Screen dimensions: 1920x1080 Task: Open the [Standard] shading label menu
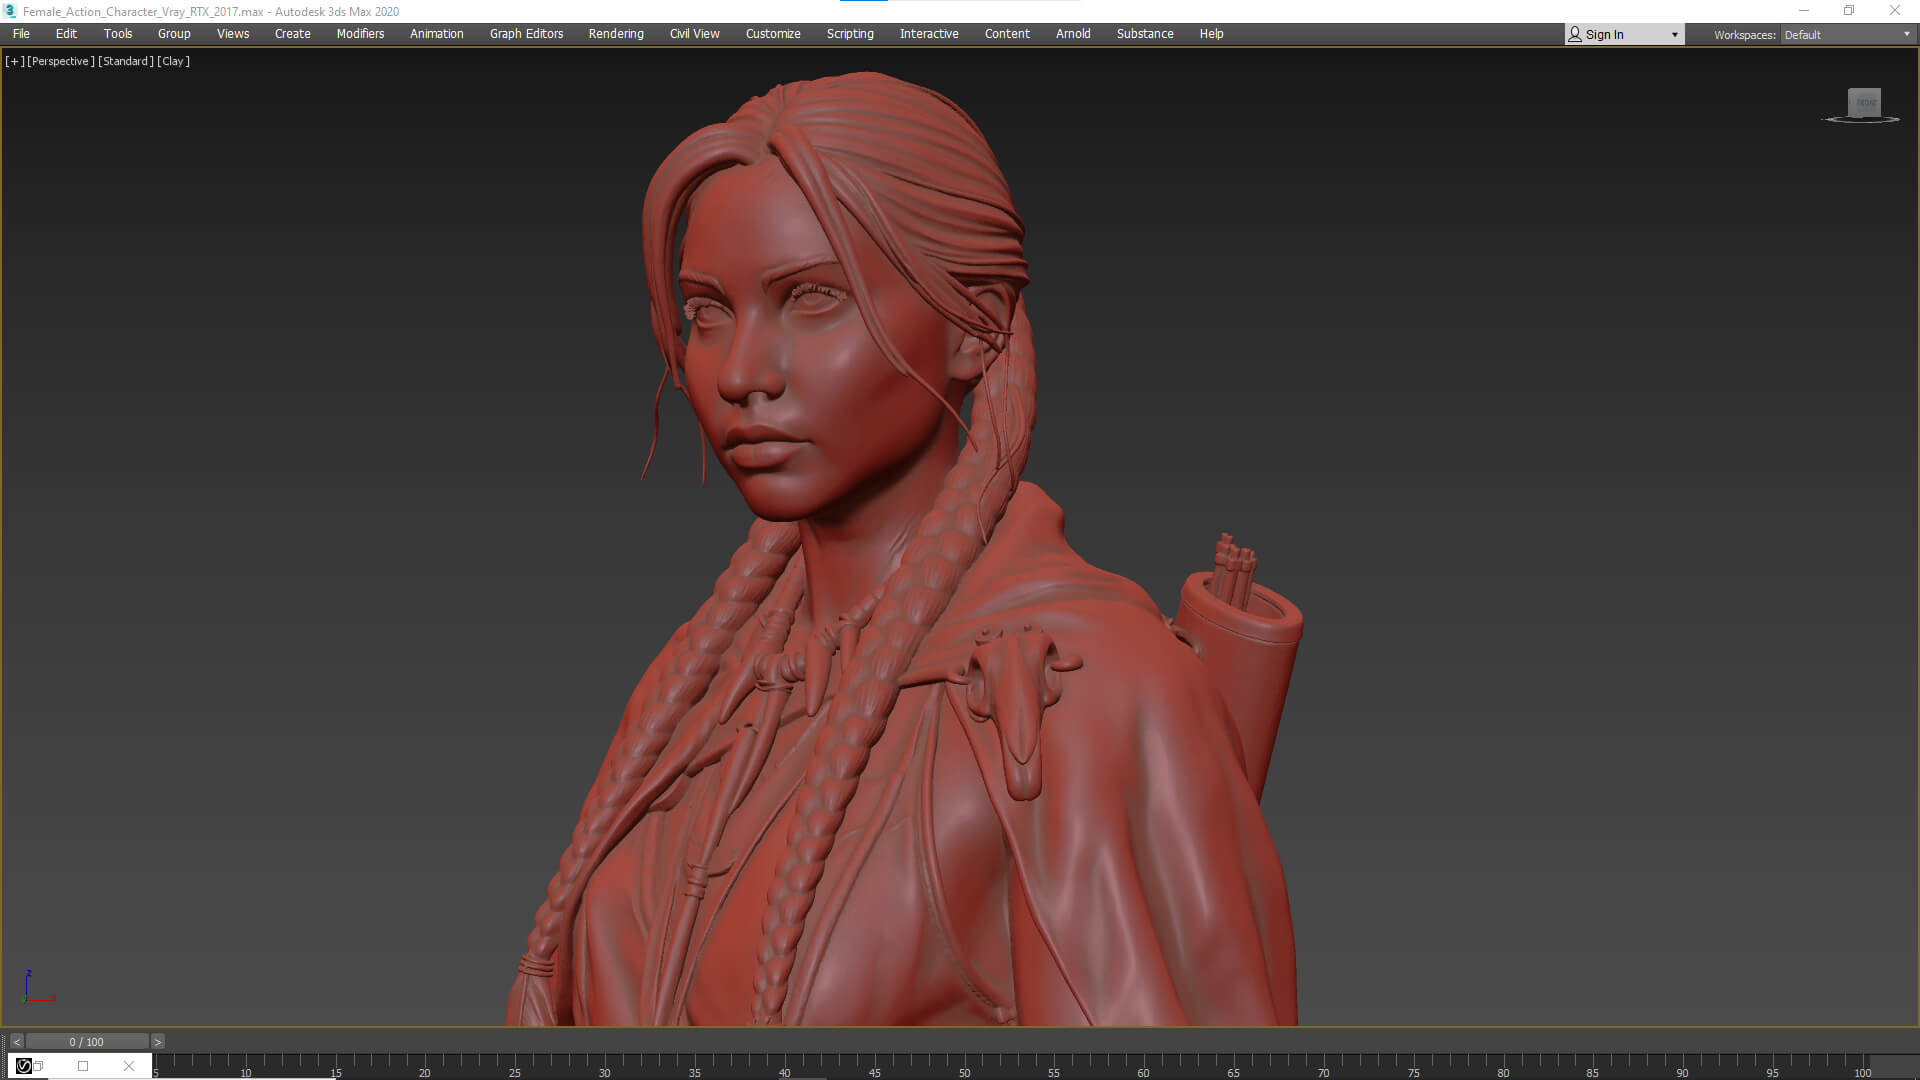point(126,61)
